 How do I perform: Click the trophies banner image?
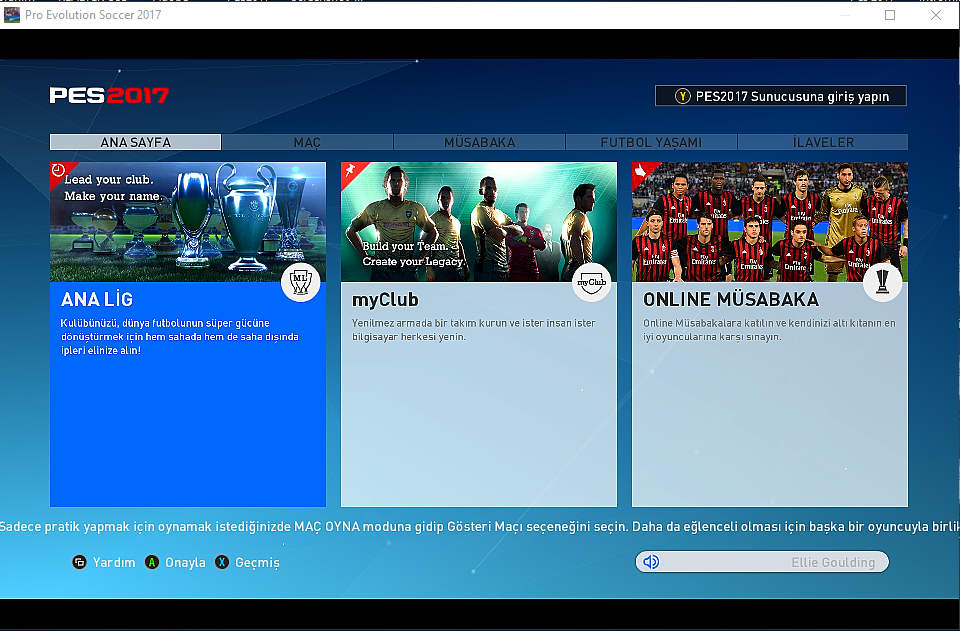[187, 222]
